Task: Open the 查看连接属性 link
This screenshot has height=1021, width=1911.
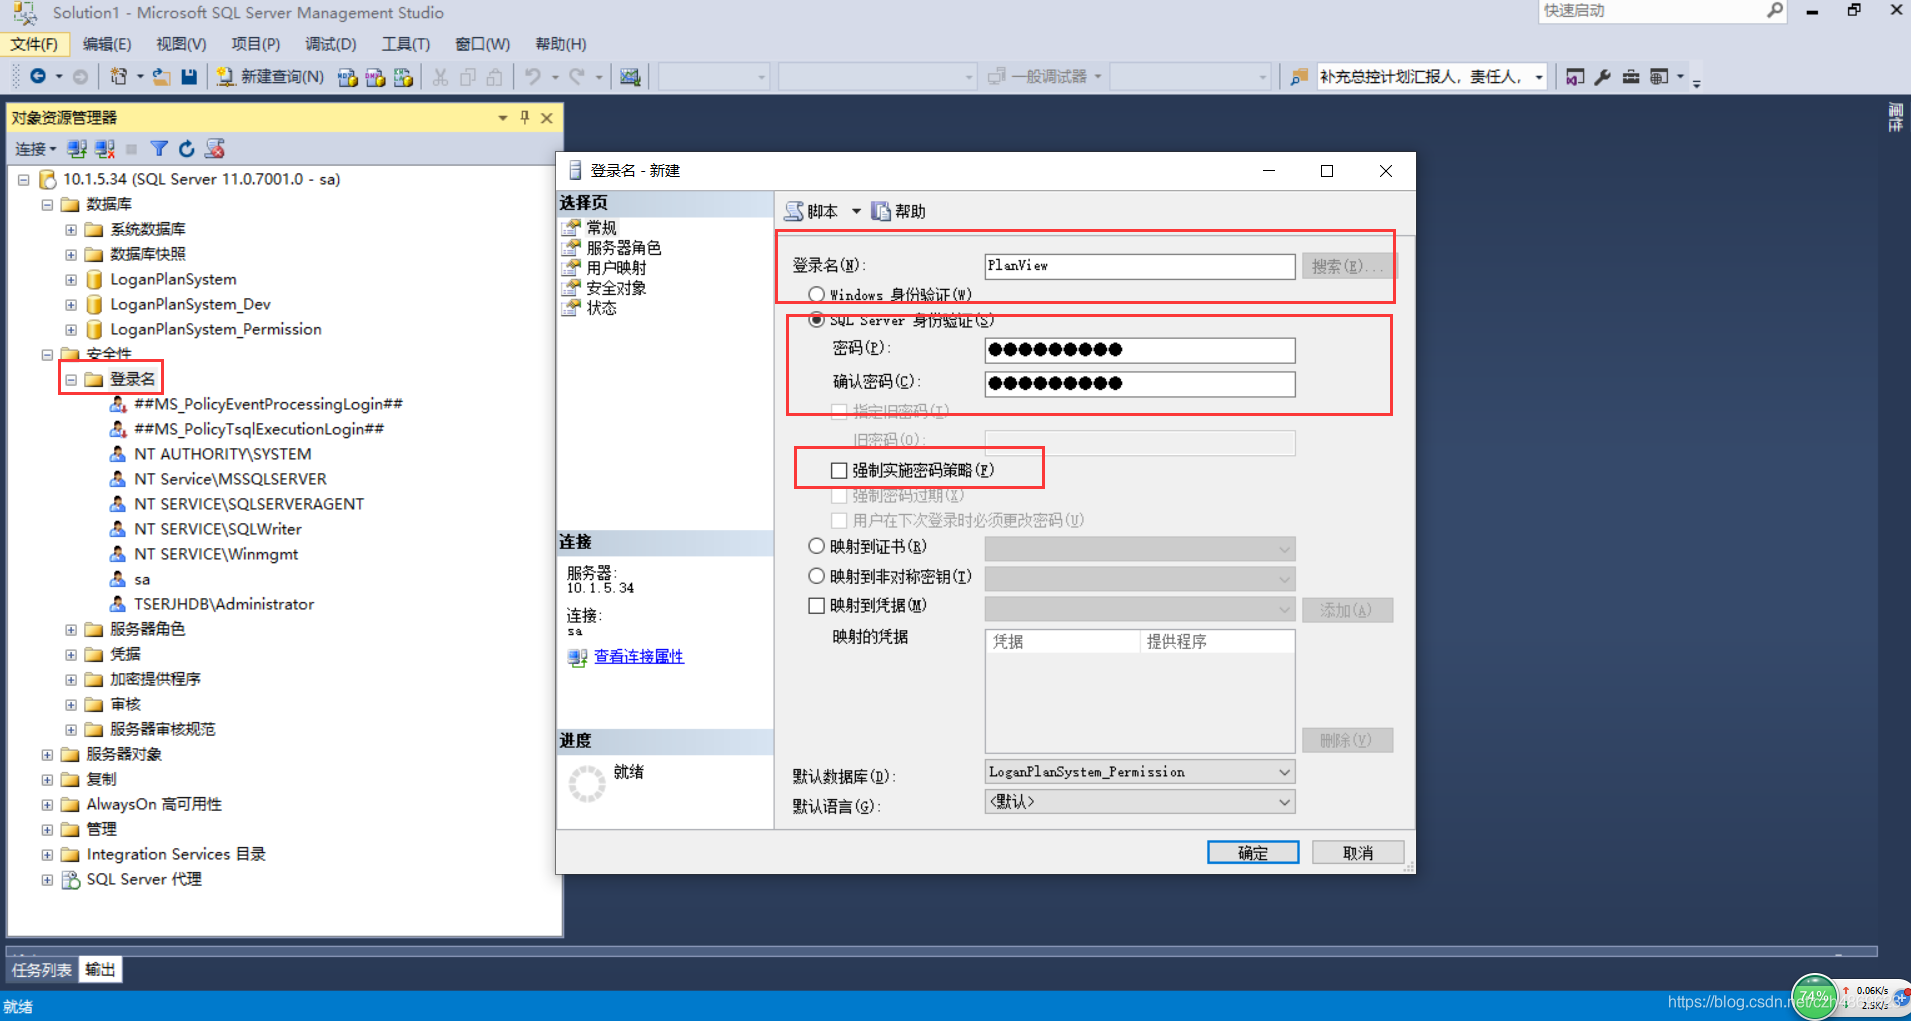Action: tap(639, 656)
